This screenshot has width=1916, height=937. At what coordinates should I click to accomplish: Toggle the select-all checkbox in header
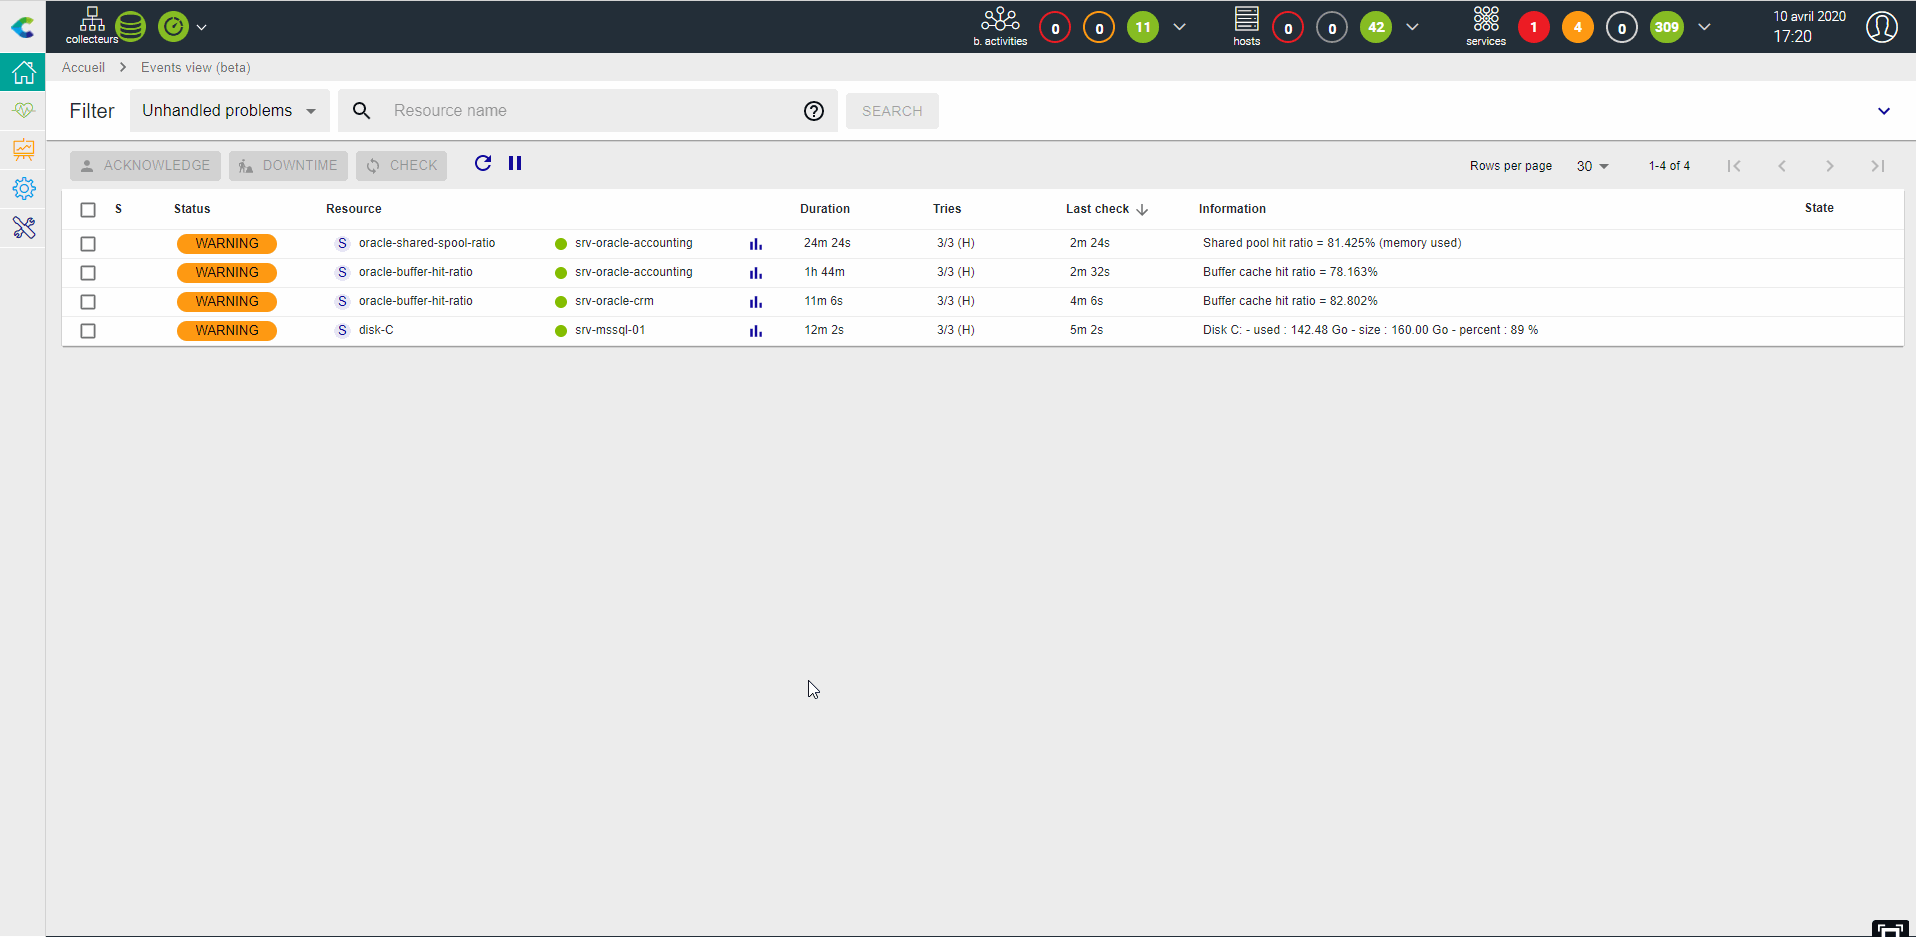(88, 210)
